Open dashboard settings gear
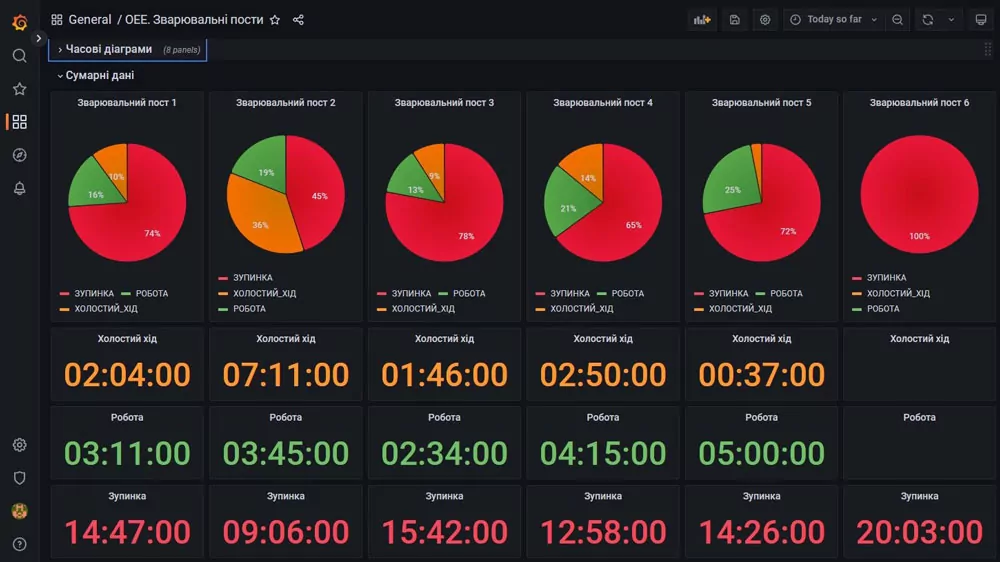 coord(765,20)
